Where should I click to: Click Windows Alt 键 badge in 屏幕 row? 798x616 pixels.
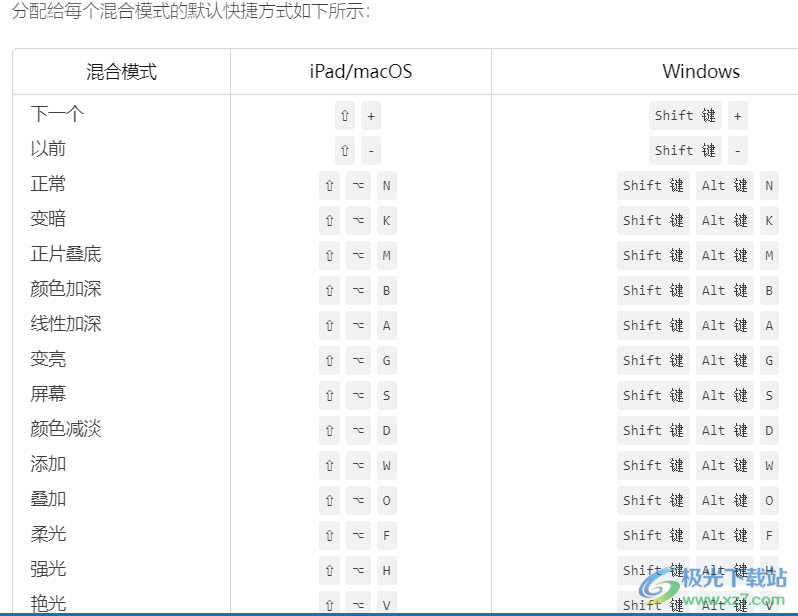point(724,396)
